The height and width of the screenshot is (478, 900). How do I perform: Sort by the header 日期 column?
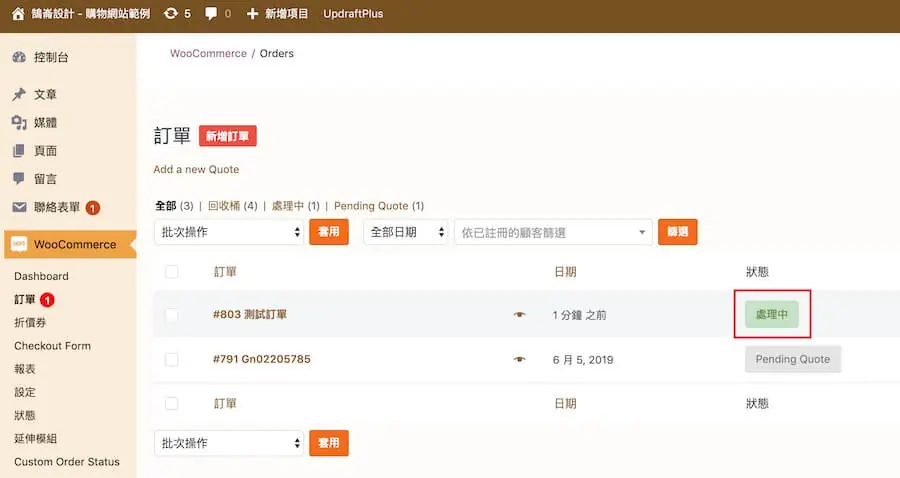click(565, 271)
